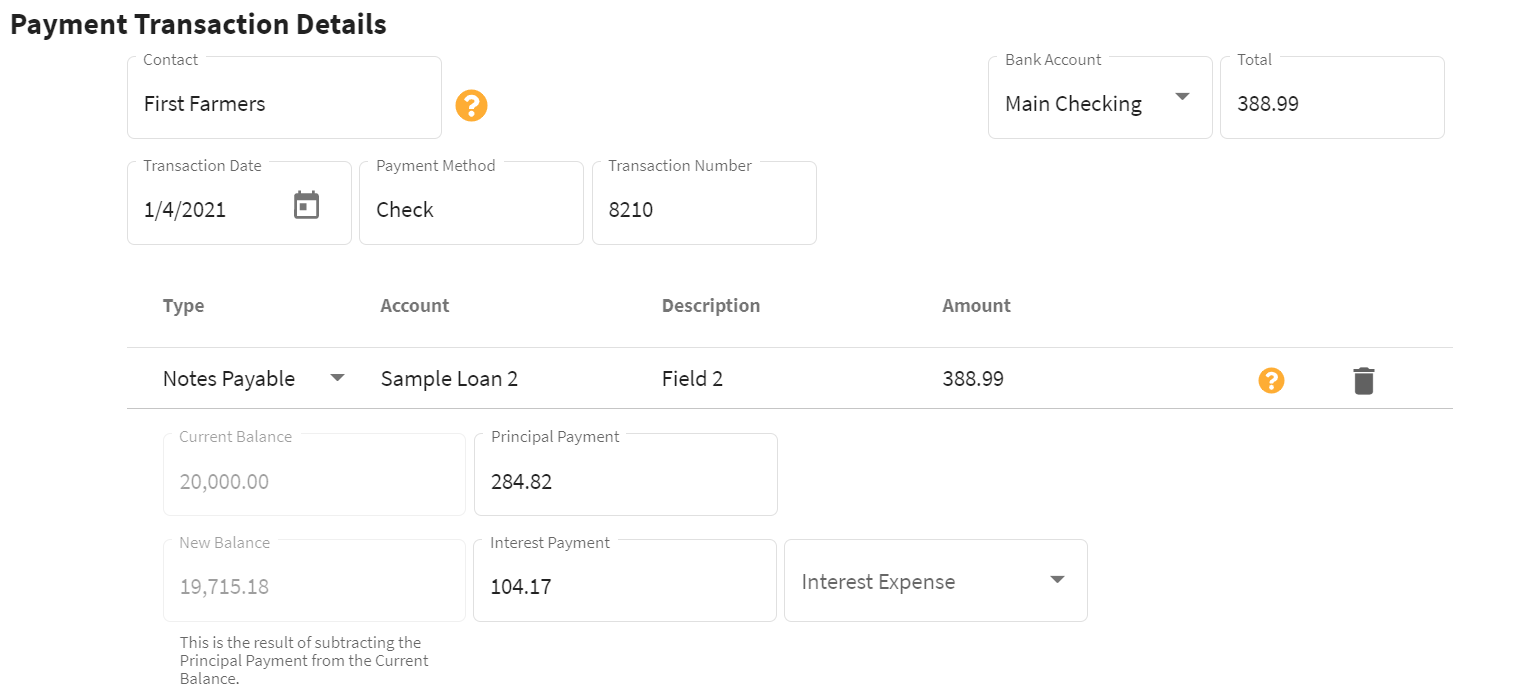Image resolution: width=1528 pixels, height=698 pixels.
Task: Click the Amount column header
Action: (x=976, y=306)
